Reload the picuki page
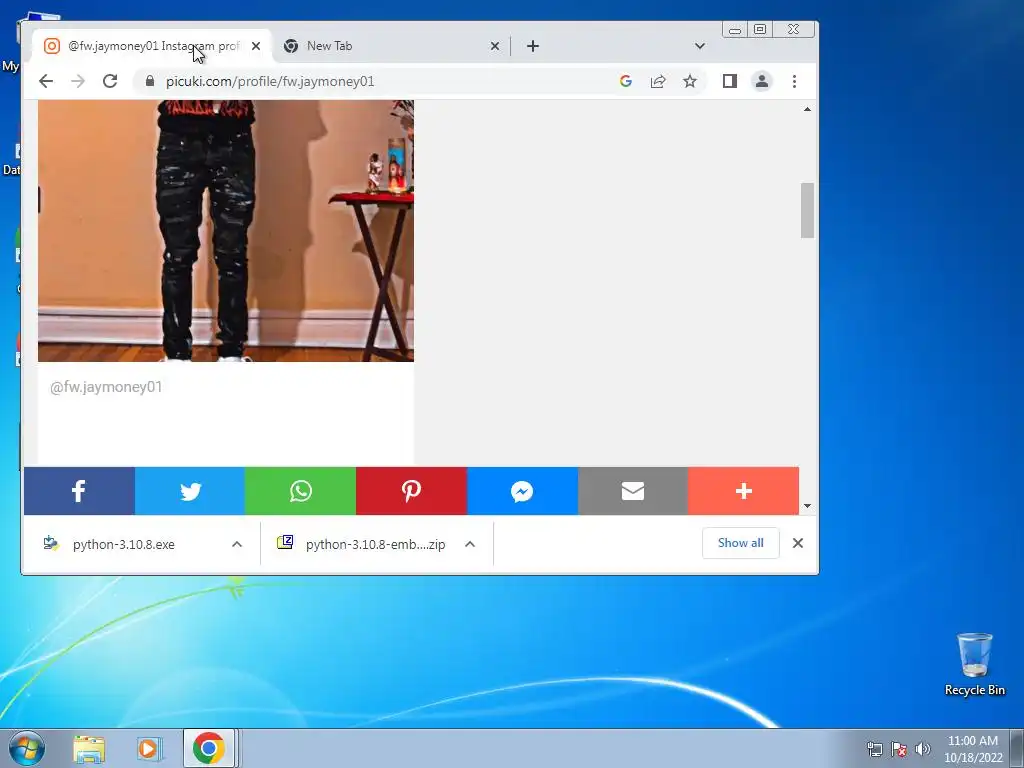The width and height of the screenshot is (1024, 768). 110,81
